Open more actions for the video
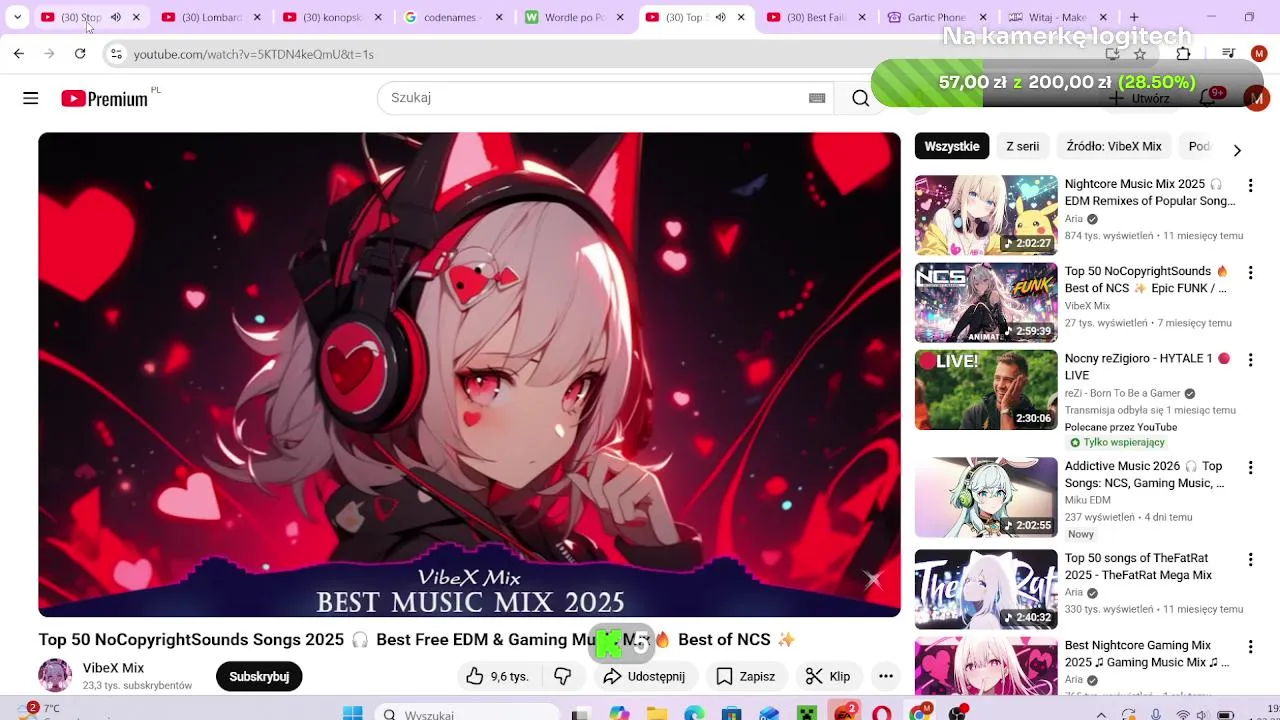This screenshot has width=1280, height=720. click(x=885, y=677)
